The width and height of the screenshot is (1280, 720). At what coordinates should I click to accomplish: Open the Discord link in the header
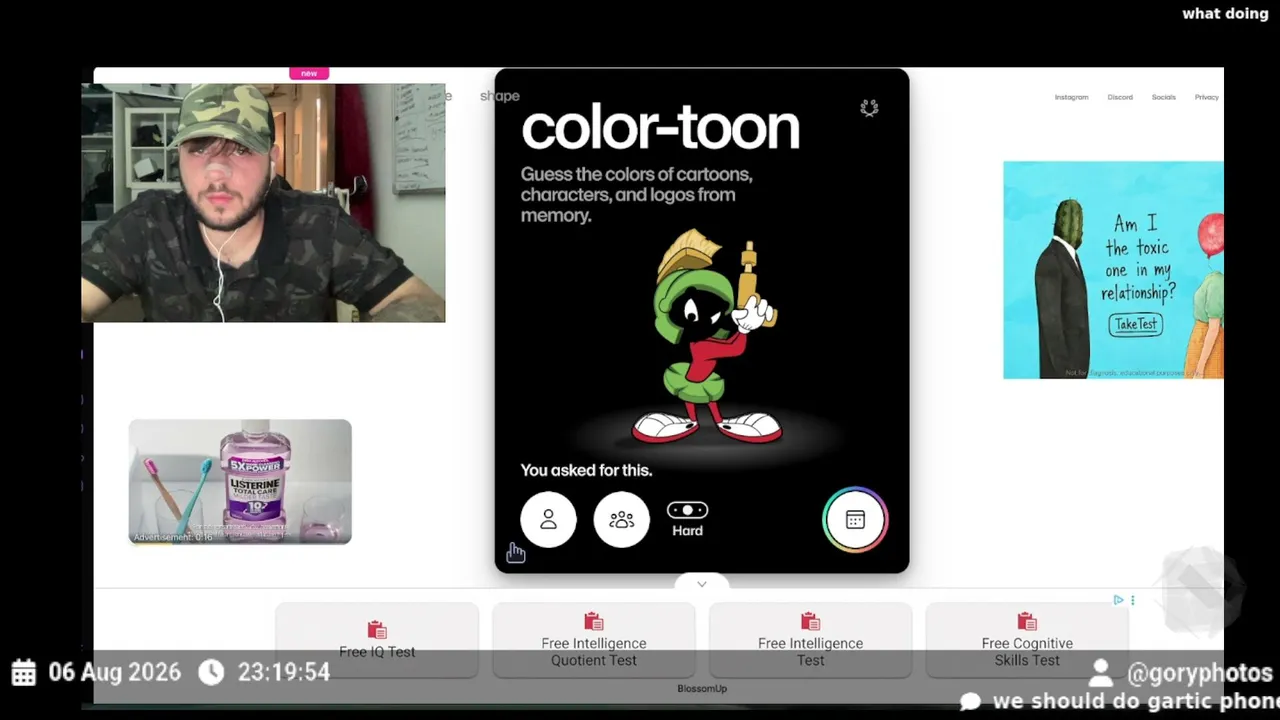point(1120,97)
